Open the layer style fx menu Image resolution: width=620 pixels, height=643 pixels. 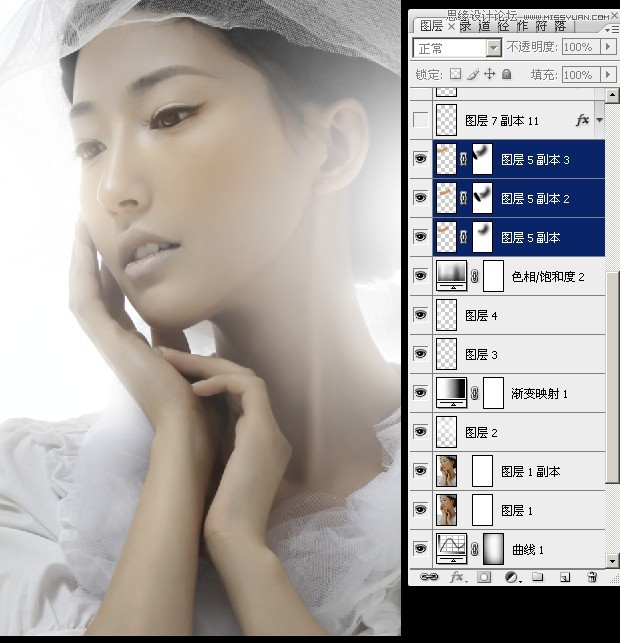[x=457, y=577]
